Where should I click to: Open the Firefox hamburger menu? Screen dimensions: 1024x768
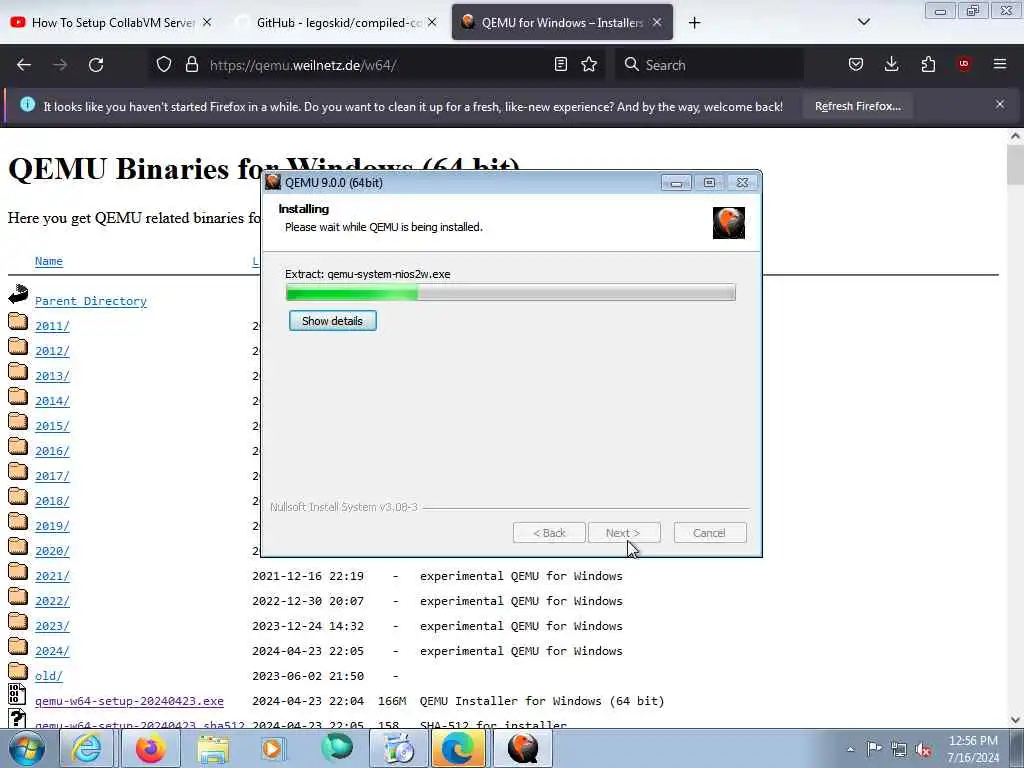999,64
